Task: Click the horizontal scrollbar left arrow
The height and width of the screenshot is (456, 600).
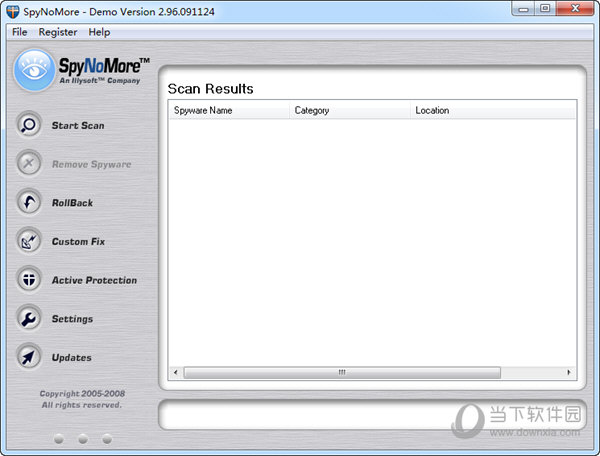Action: 176,372
